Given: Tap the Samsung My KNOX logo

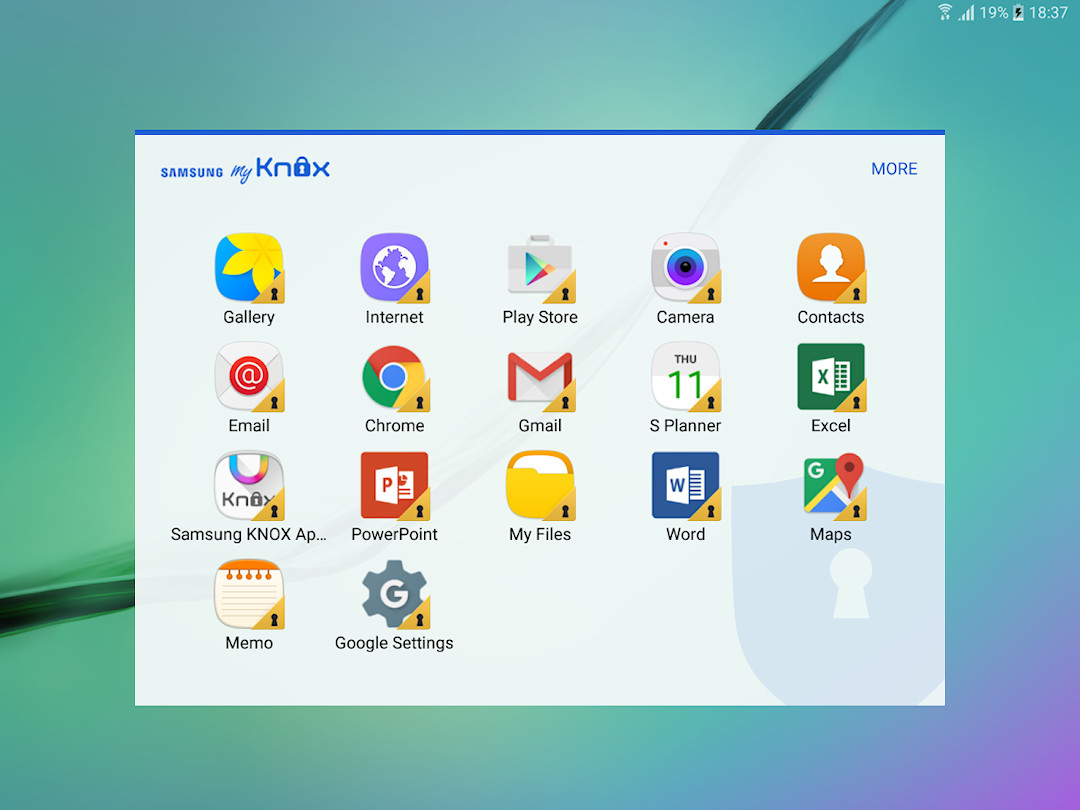Looking at the screenshot, I should tap(245, 169).
